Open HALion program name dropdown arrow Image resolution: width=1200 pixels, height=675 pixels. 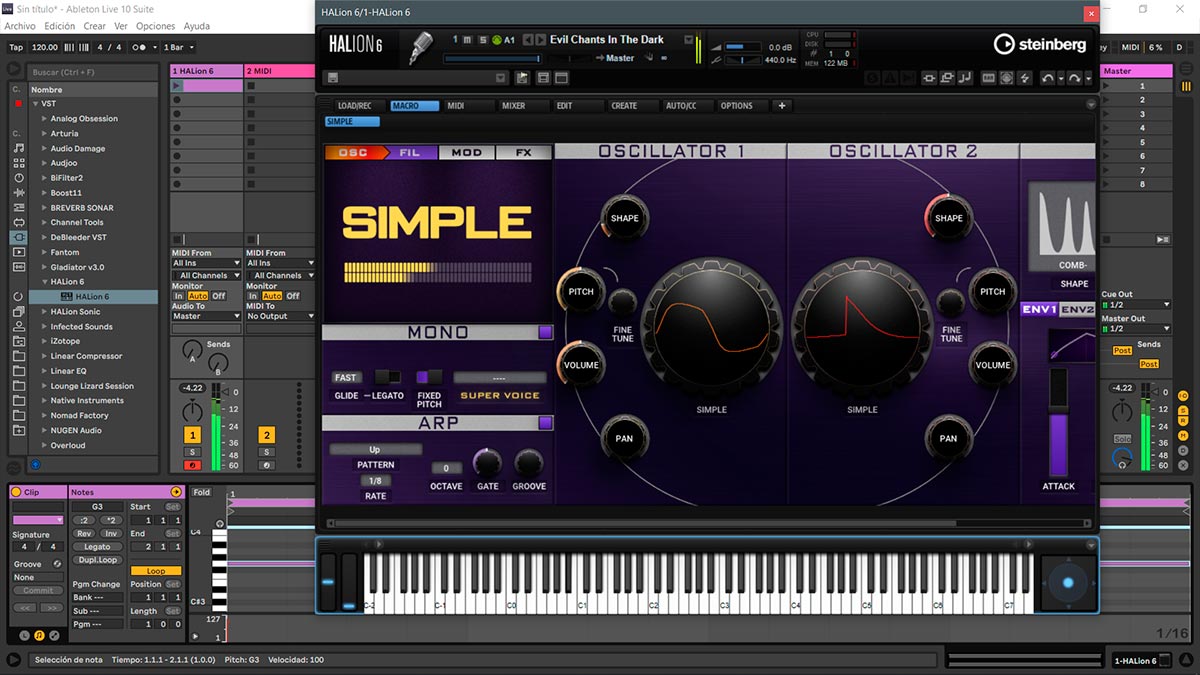point(688,40)
